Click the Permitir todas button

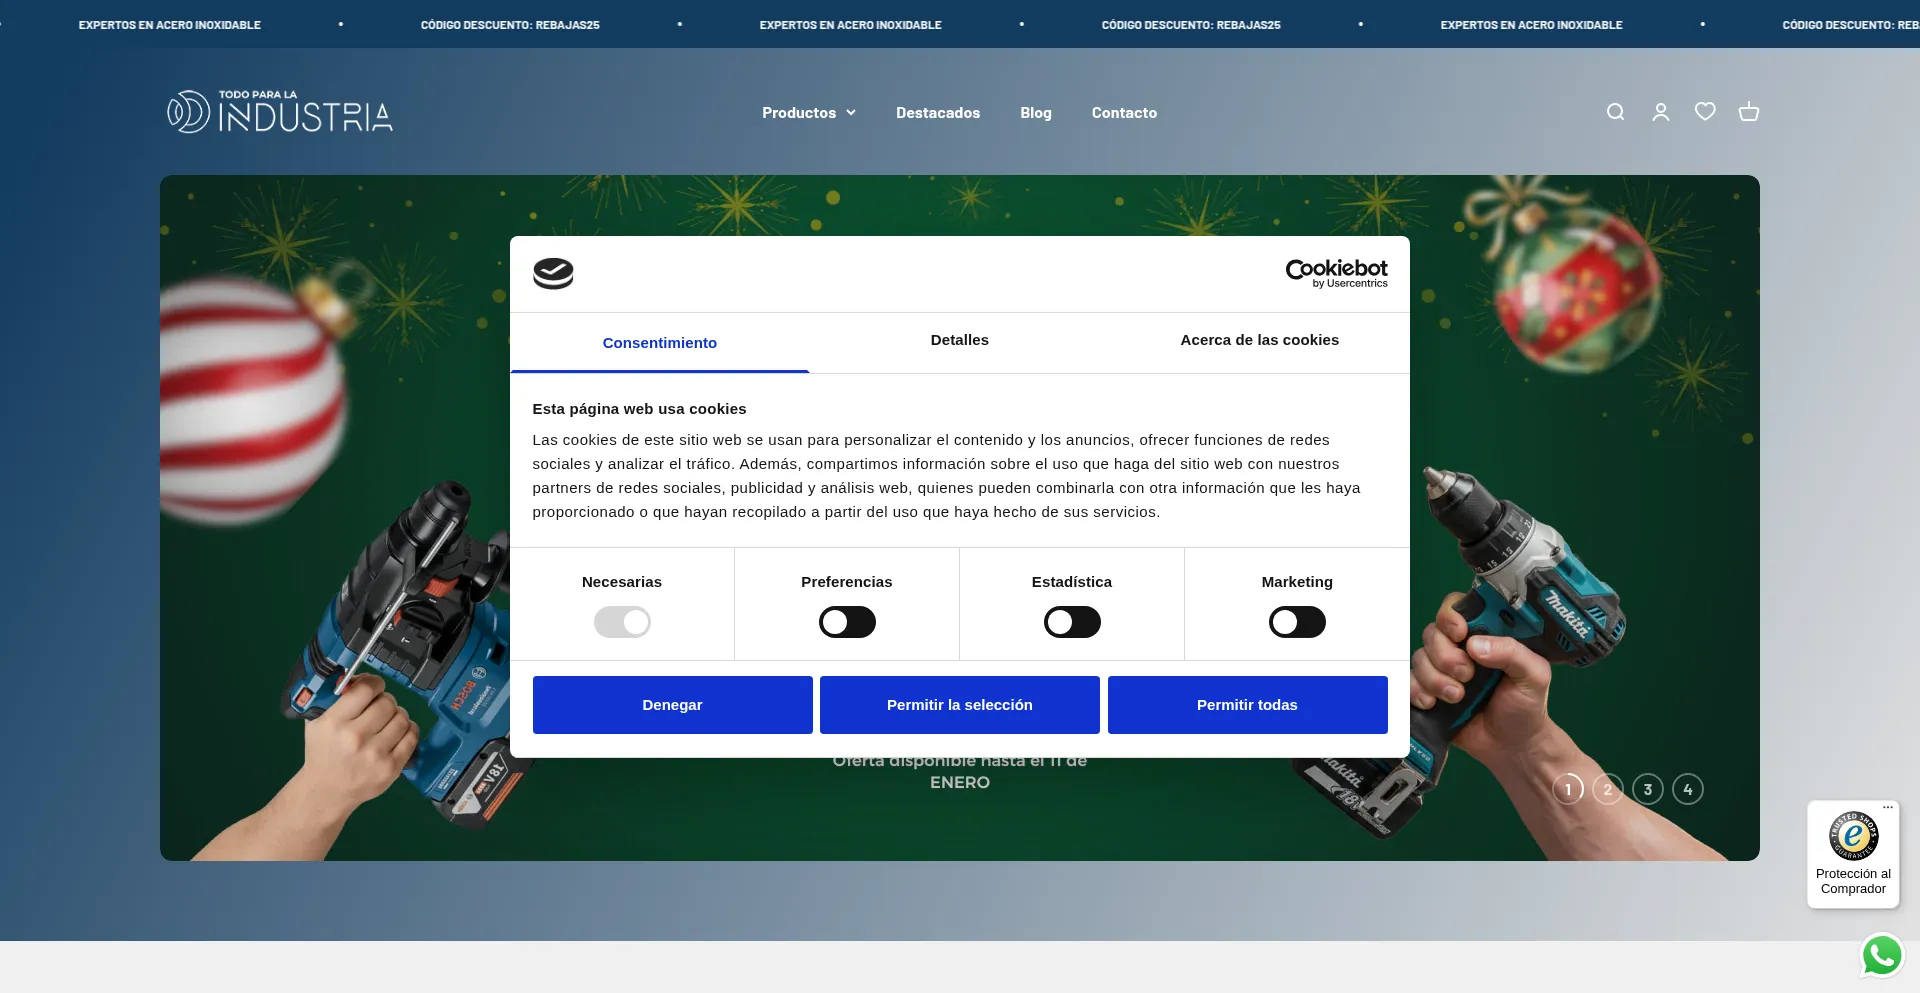(1247, 704)
